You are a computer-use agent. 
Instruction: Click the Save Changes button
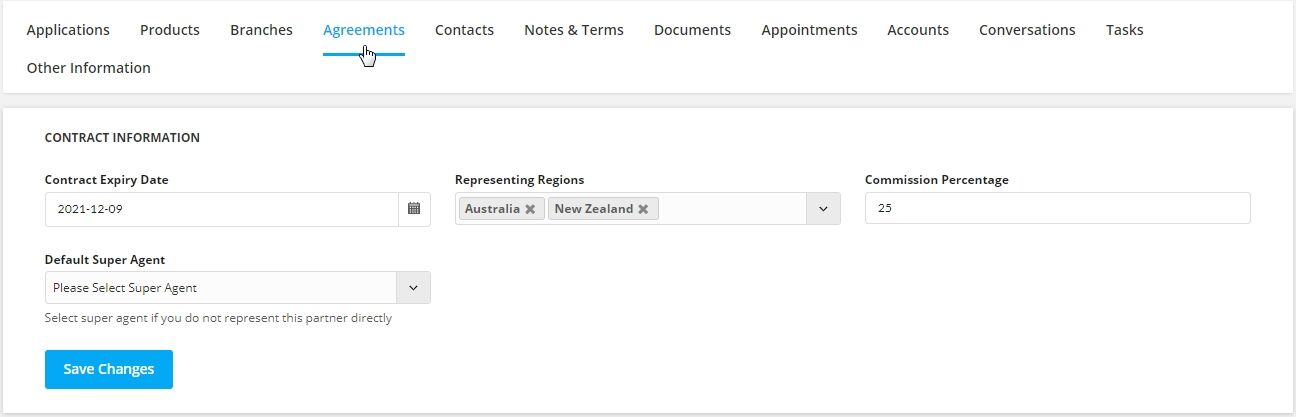(109, 369)
